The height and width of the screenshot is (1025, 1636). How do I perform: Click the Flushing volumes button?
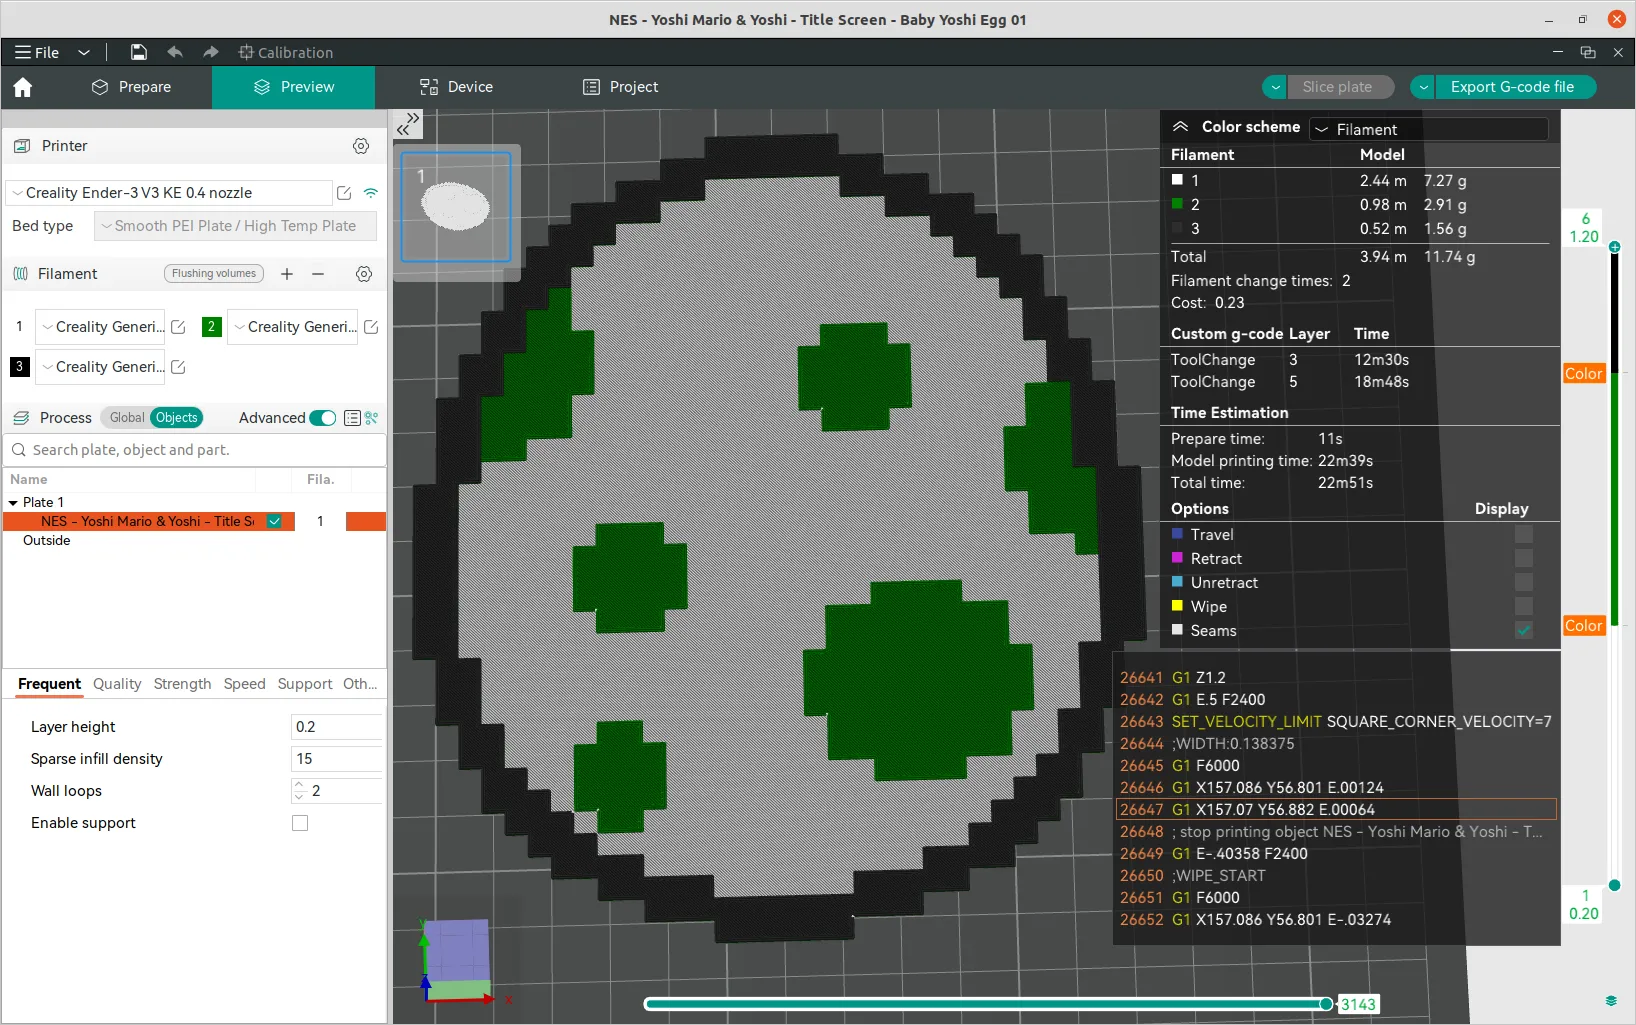[x=213, y=273]
